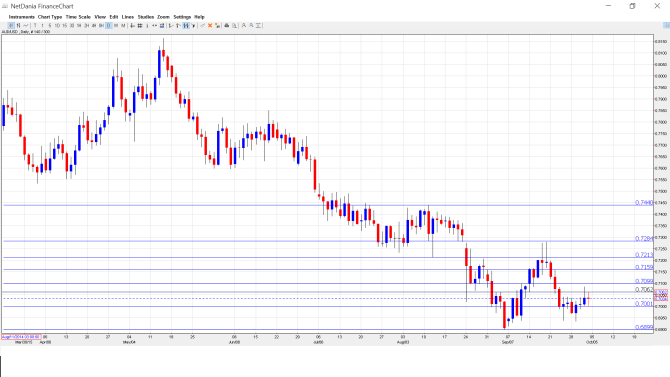The width and height of the screenshot is (670, 377).
Task: Switch to tick (T) time scale
Action: coord(35,26)
